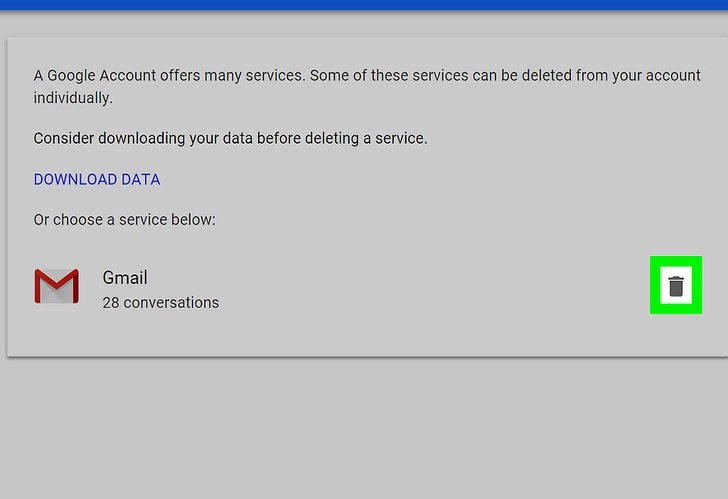Click the number "28" under Gmail
This screenshot has height=499, width=728.
111,302
